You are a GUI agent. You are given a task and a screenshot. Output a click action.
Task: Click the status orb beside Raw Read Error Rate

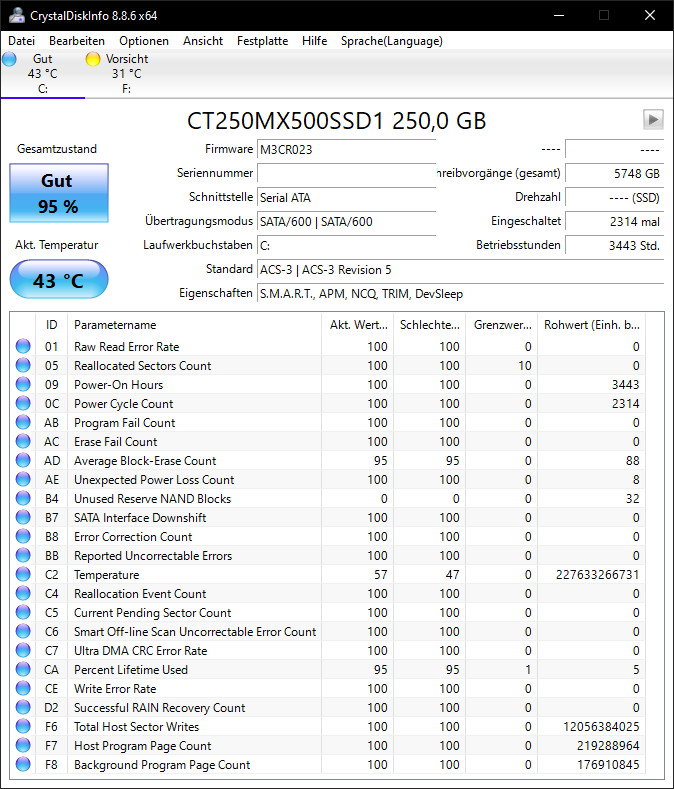pos(23,346)
